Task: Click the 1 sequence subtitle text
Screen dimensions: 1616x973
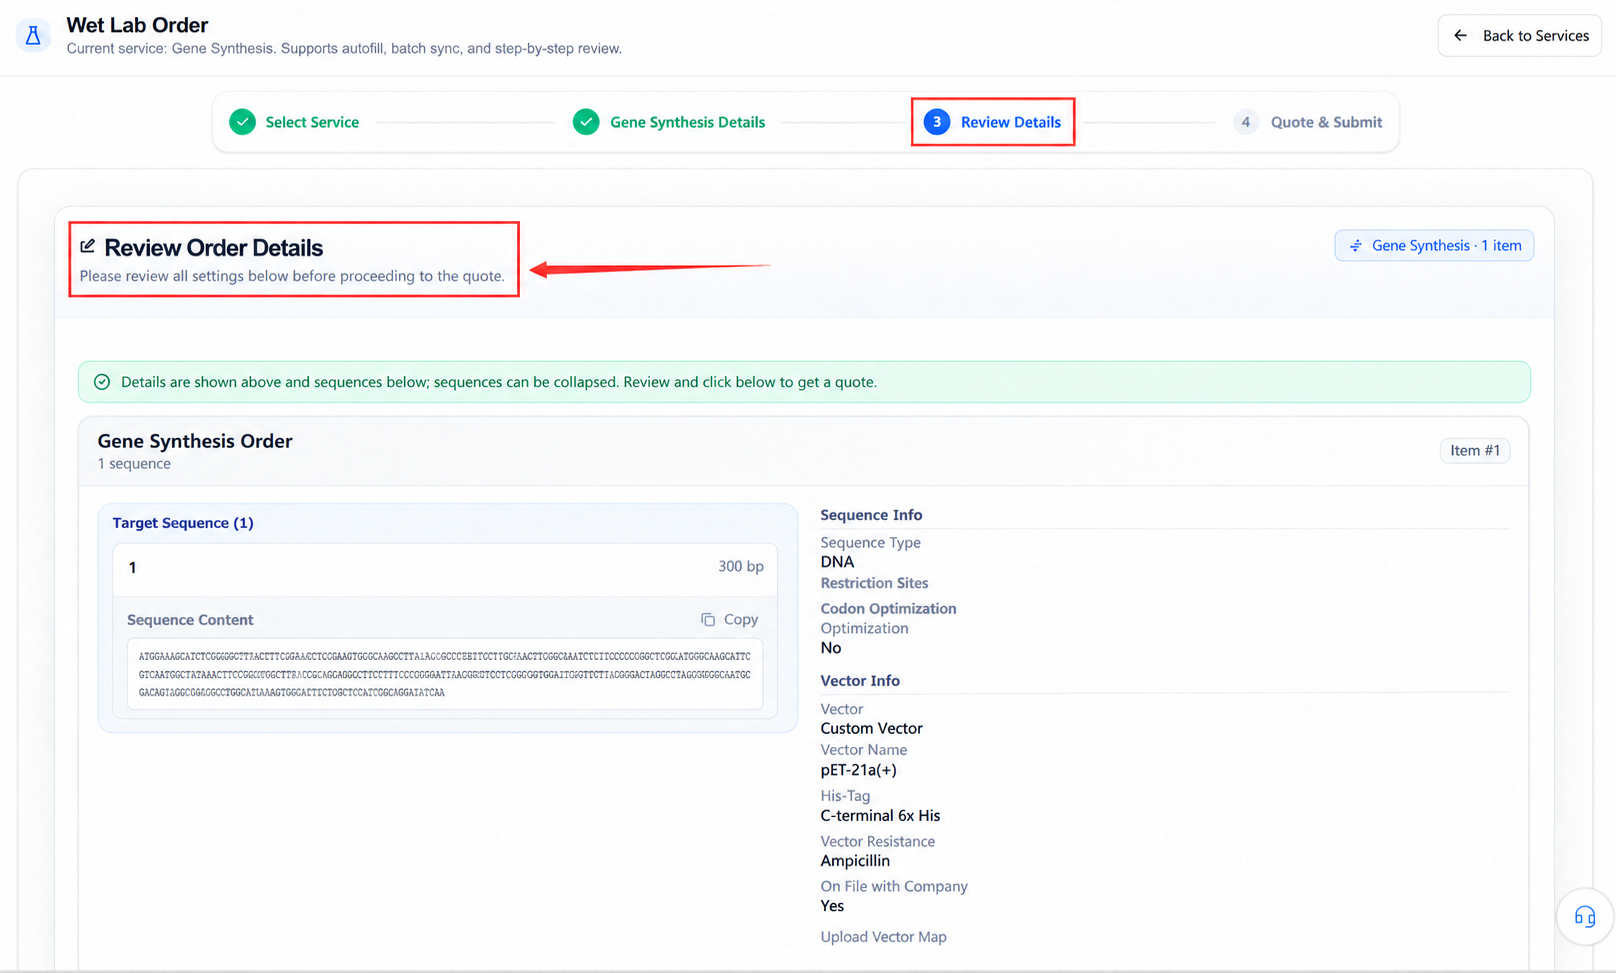Action: 134,464
